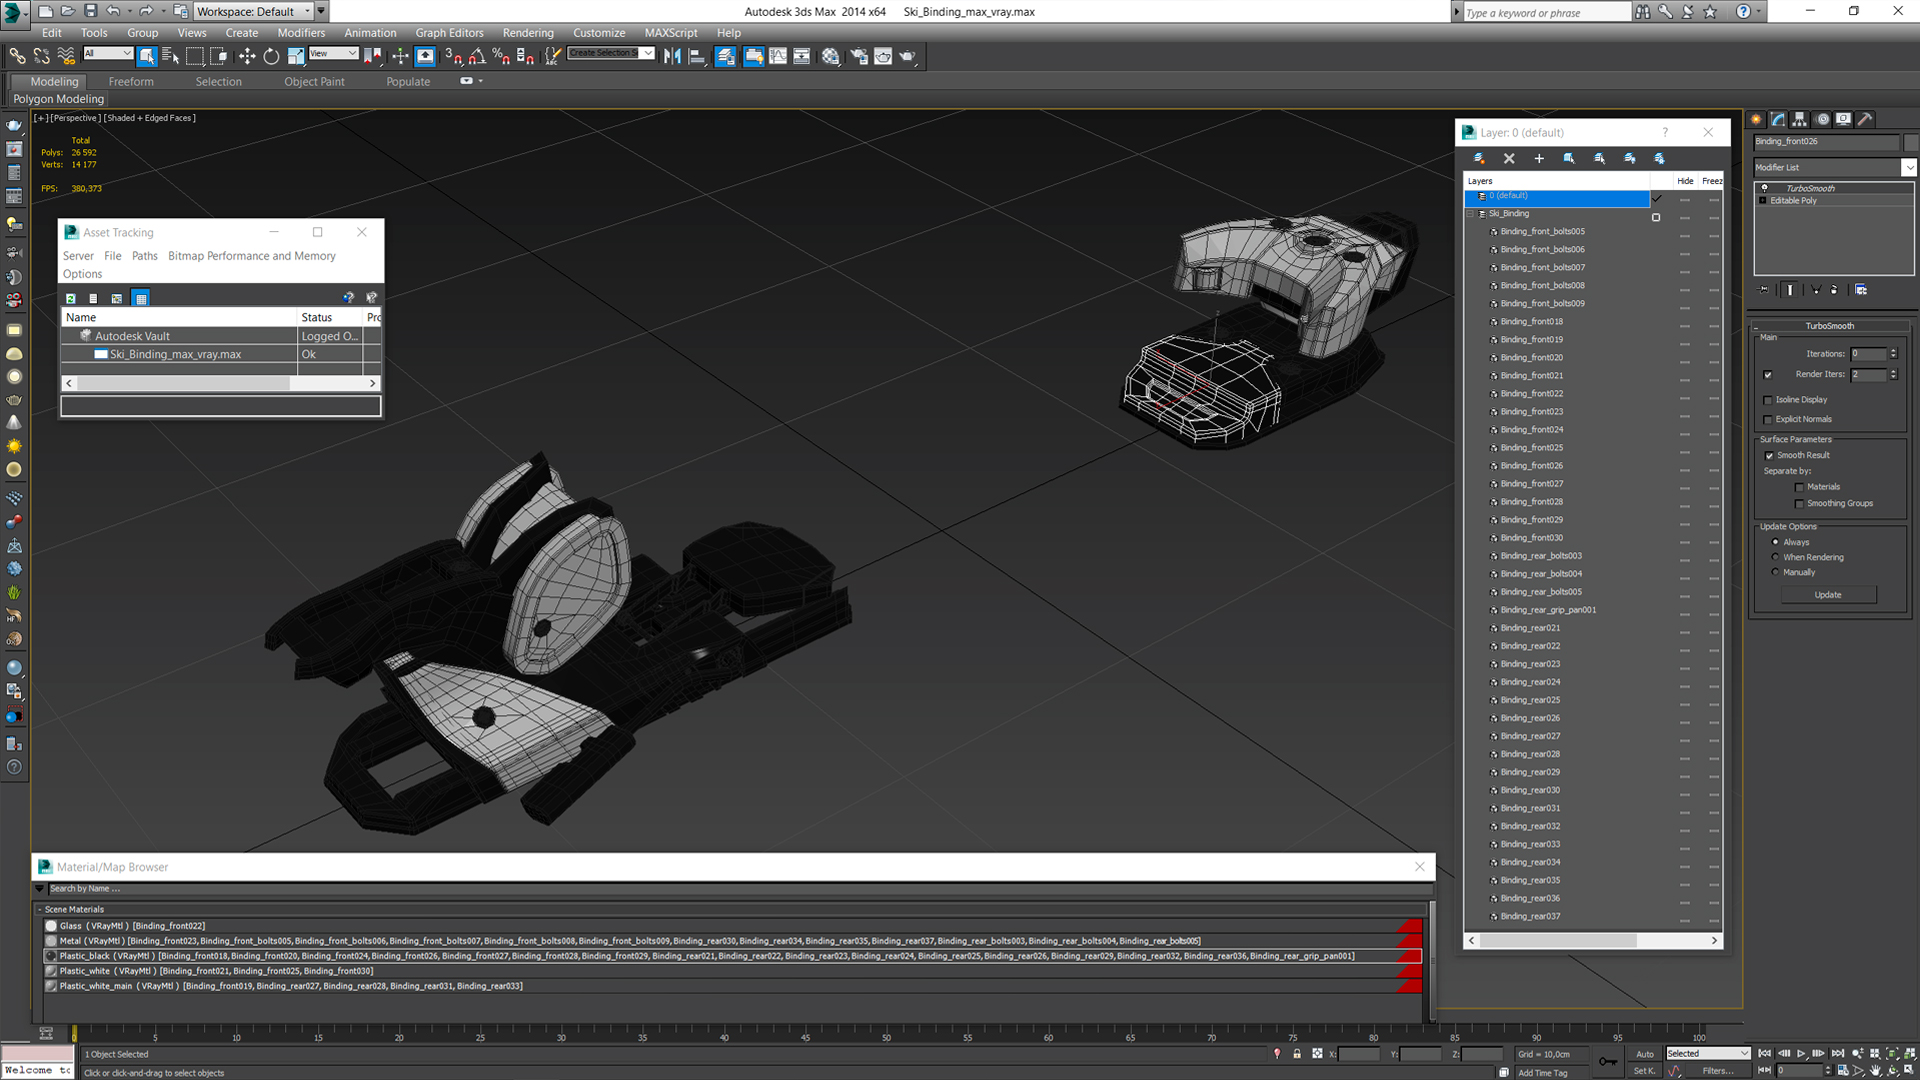
Task: Toggle the Angle Snap icon
Action: point(477,56)
